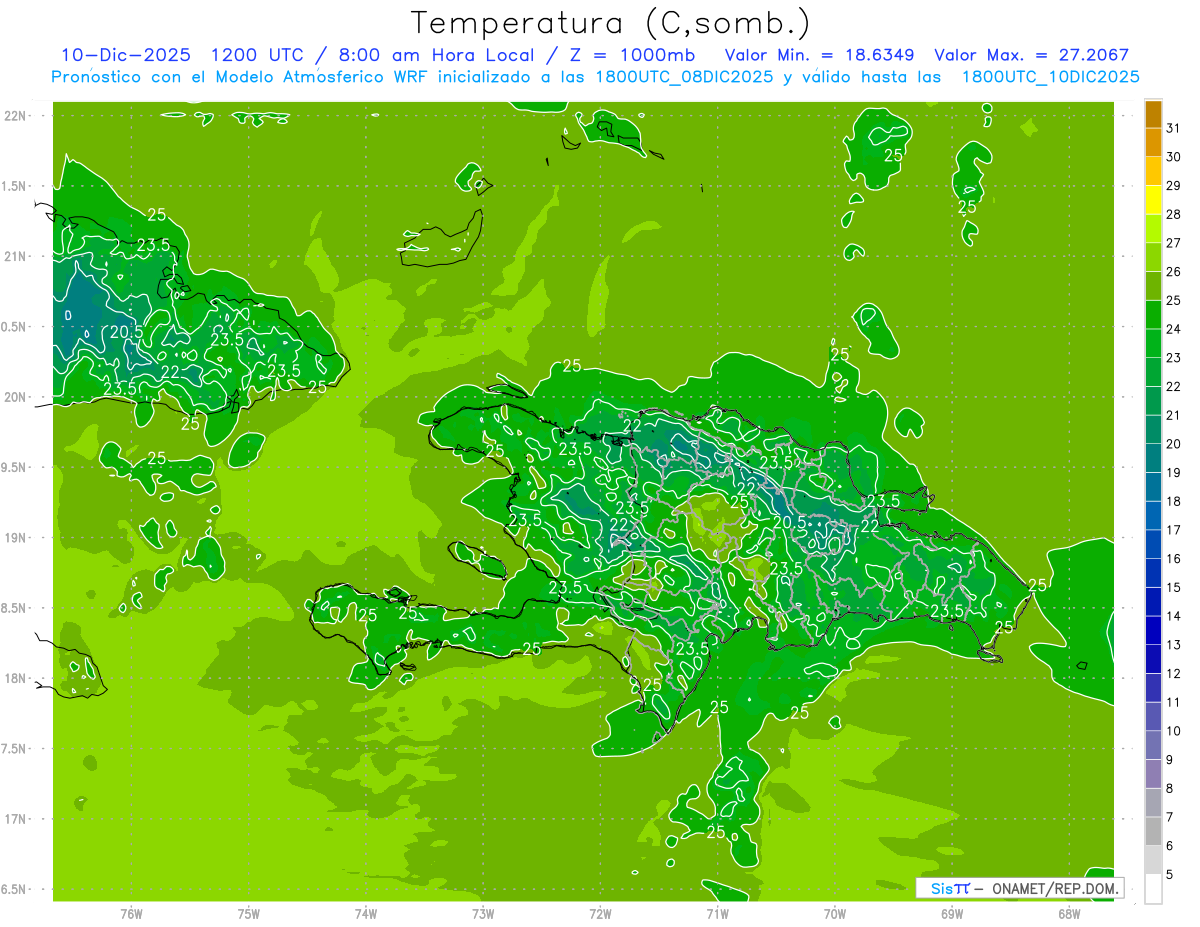Click the legend value '5'
The image size is (1200, 927).
(x=1170, y=874)
